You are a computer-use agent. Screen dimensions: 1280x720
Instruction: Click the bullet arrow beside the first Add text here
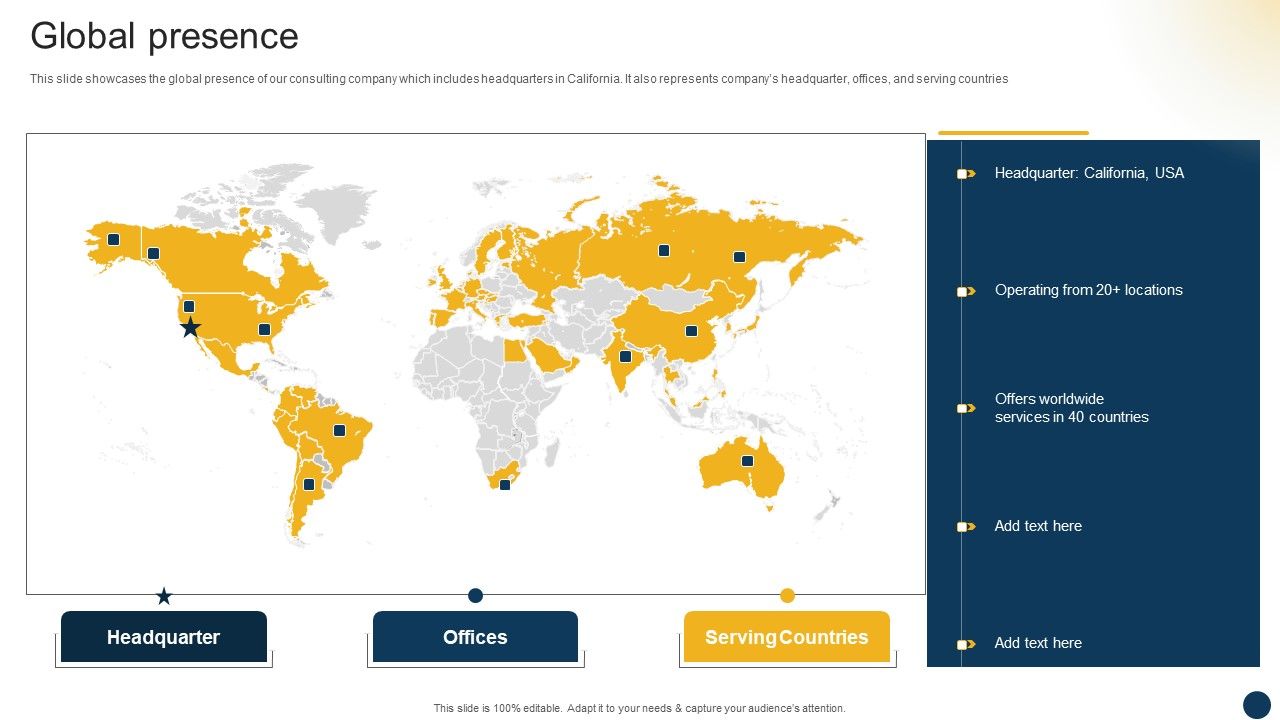pyautogui.click(x=966, y=527)
